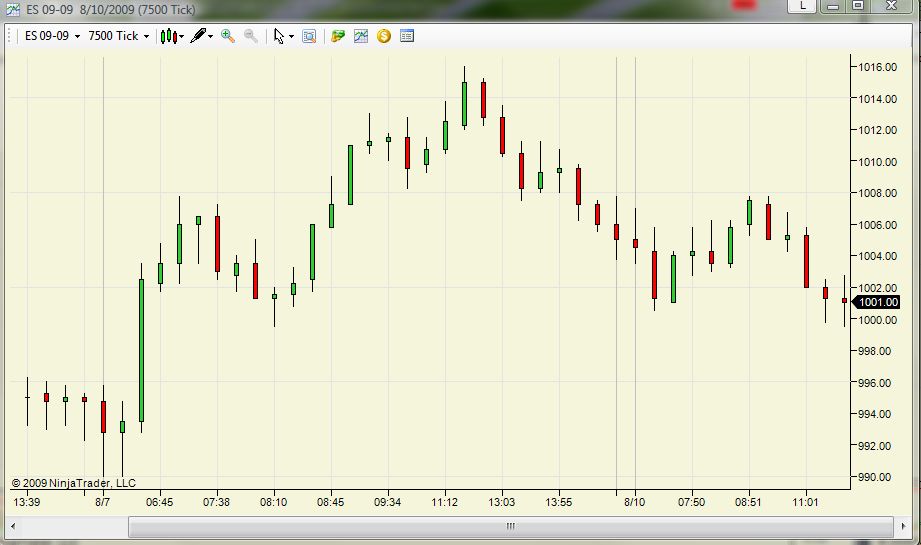Click the green templates folder icon
Viewport: 921px width, 545px height.
pos(338,36)
